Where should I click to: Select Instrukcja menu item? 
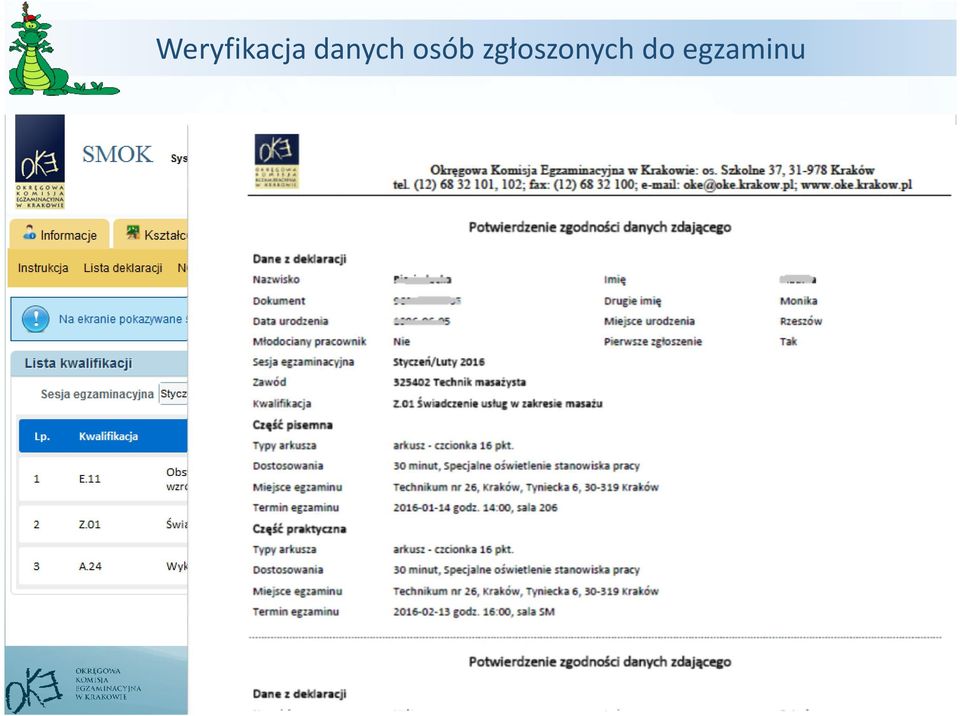(43, 268)
